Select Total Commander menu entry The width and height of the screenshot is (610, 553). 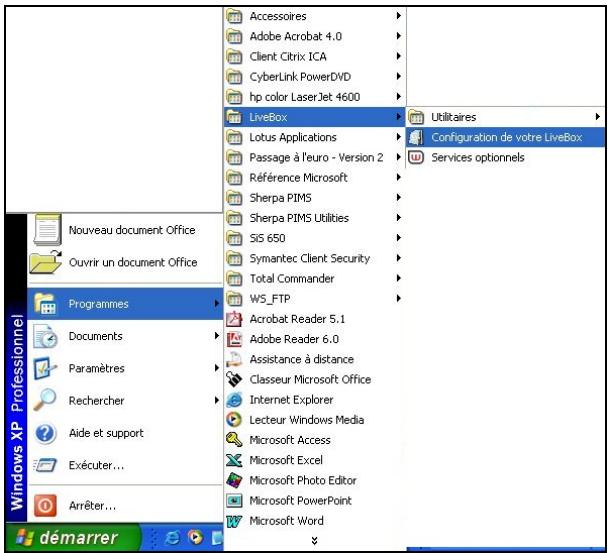(291, 278)
